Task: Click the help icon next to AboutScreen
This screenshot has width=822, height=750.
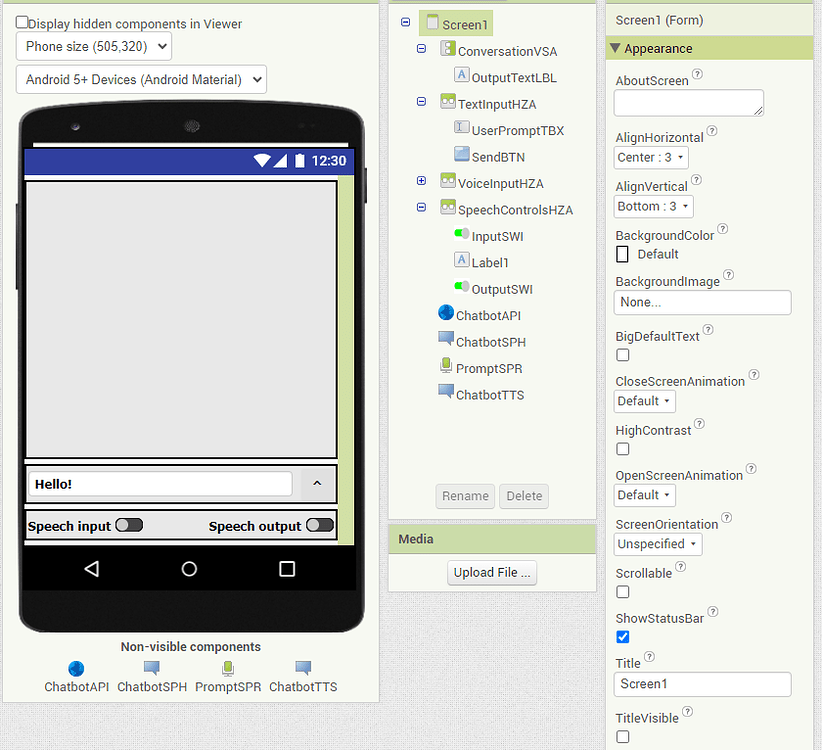Action: pos(698,75)
